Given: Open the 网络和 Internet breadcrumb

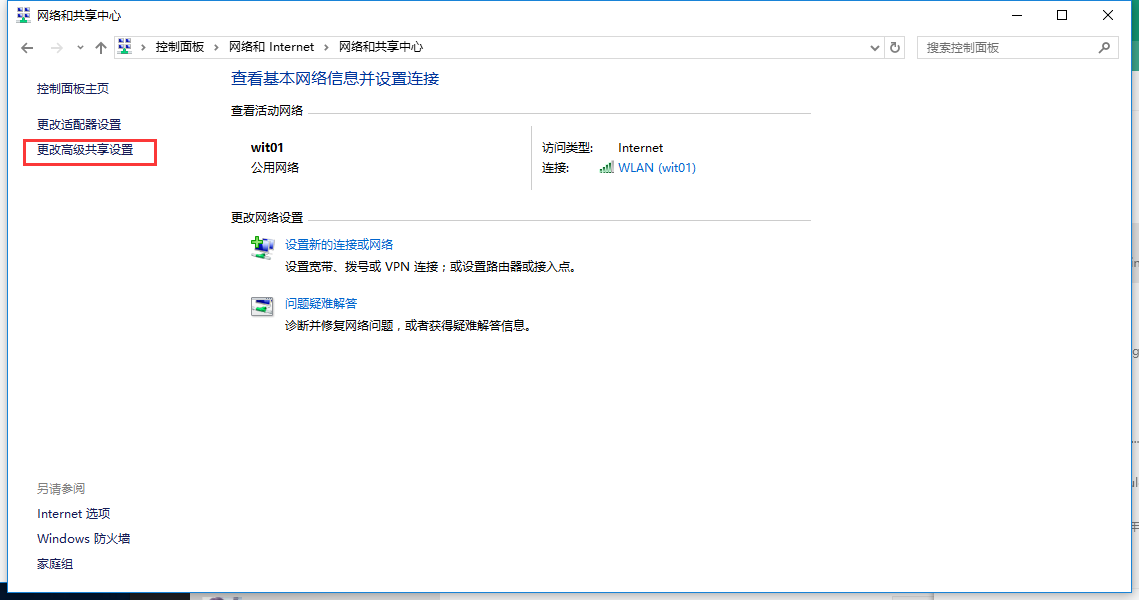Looking at the screenshot, I should pos(272,47).
